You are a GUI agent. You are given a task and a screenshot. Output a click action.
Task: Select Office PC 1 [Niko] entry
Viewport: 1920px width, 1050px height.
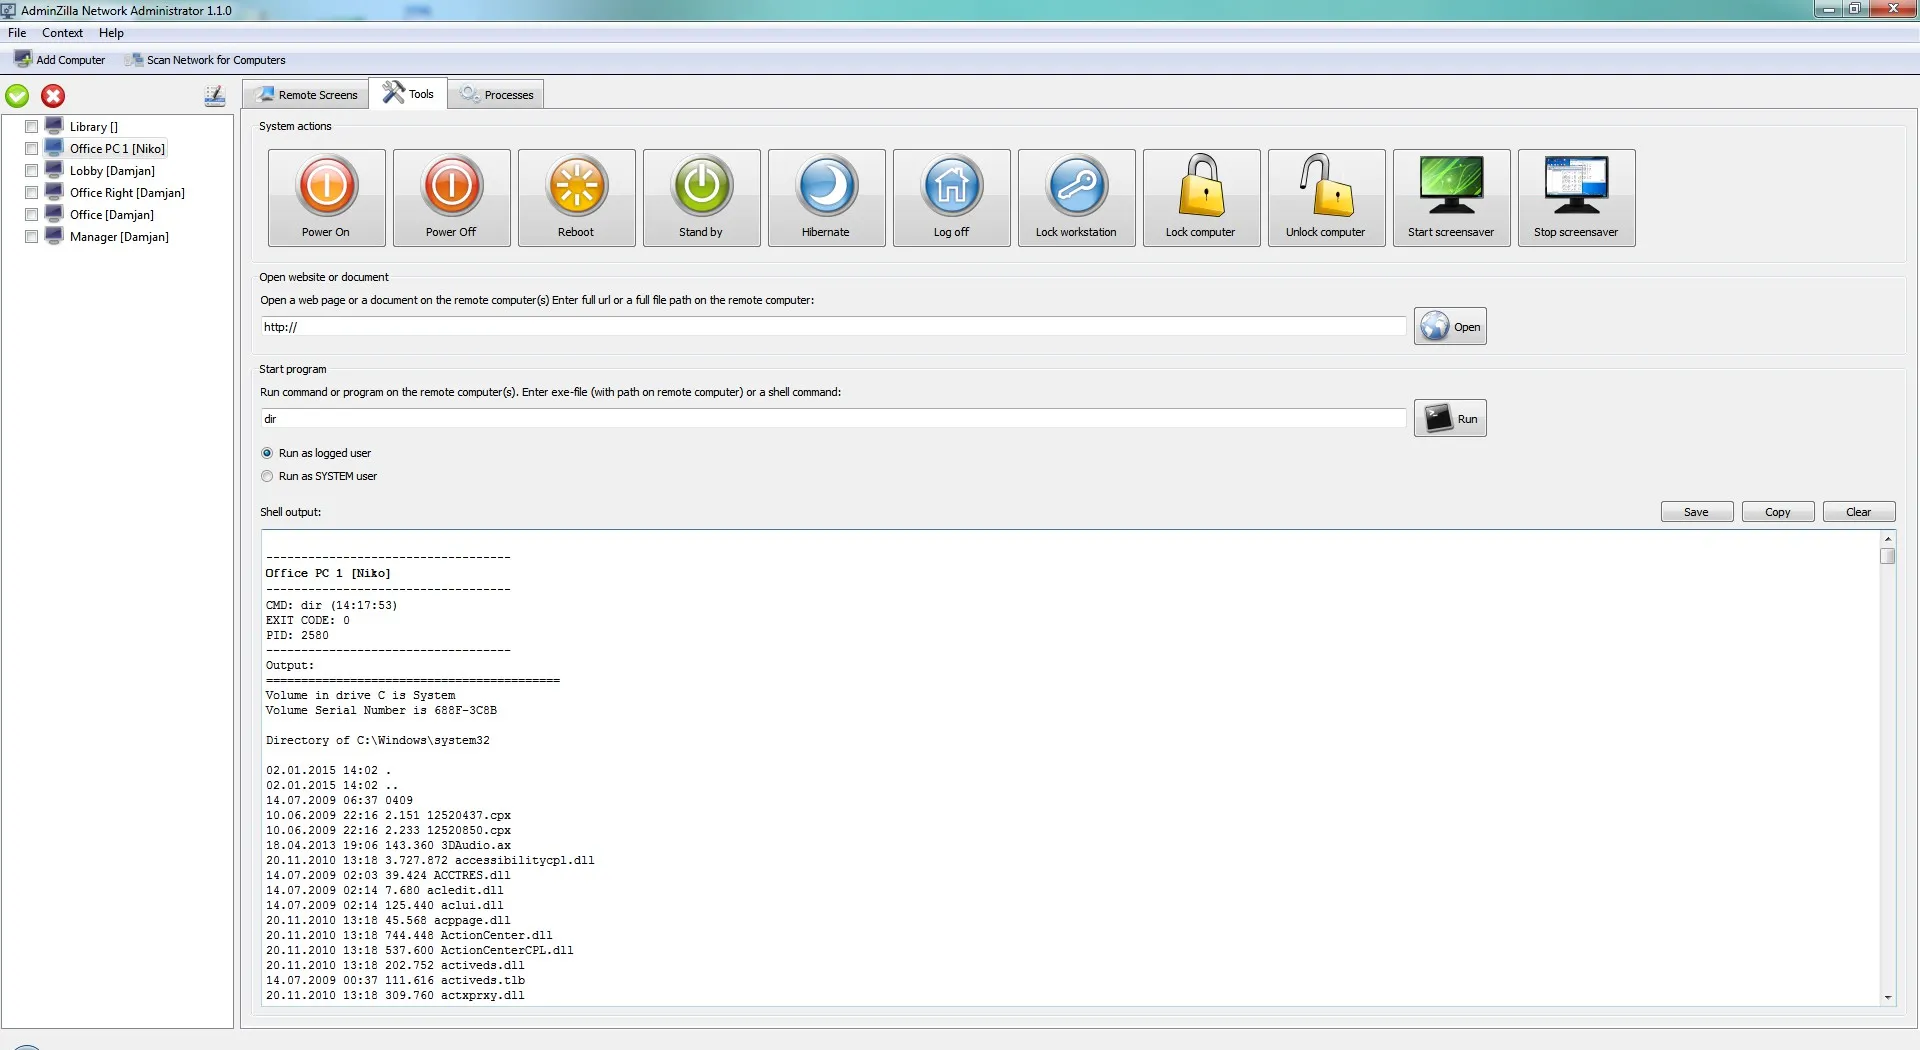[x=117, y=149]
